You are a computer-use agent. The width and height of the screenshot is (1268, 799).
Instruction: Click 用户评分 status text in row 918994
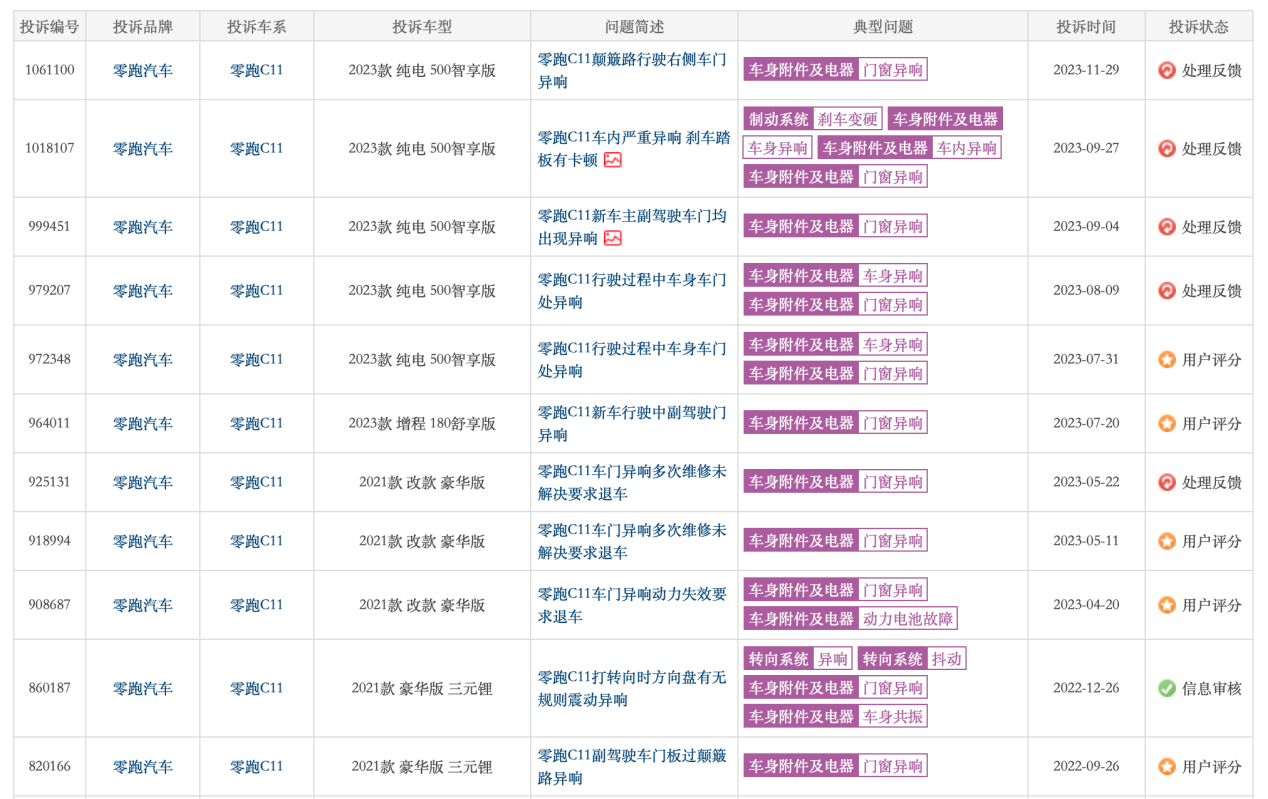[1212, 541]
